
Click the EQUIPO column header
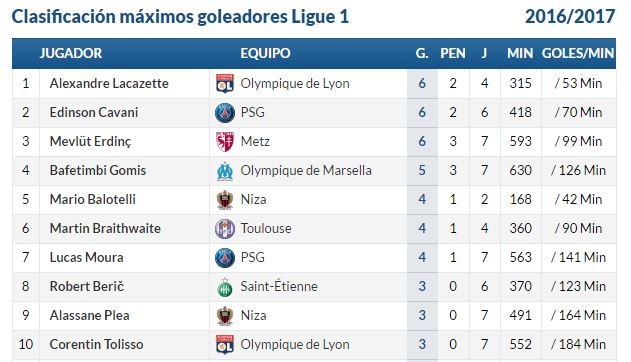coord(265,53)
